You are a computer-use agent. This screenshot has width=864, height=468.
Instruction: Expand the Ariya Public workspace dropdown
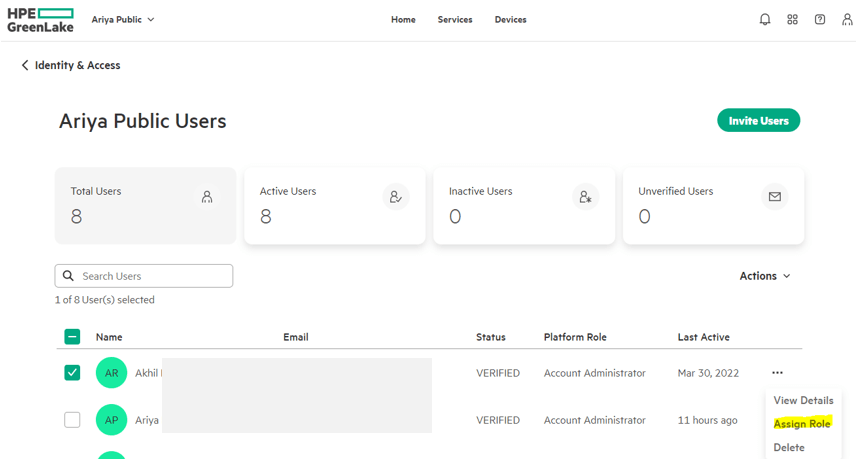tap(123, 19)
